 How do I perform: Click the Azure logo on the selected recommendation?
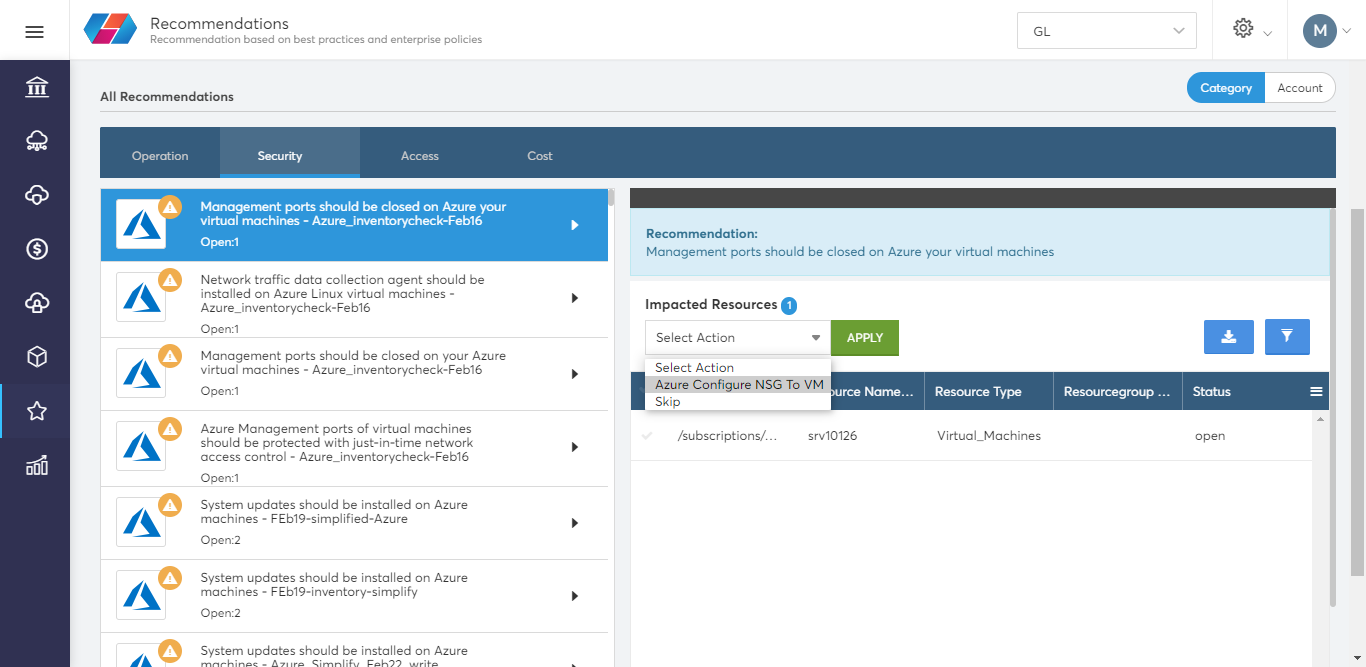(x=141, y=225)
